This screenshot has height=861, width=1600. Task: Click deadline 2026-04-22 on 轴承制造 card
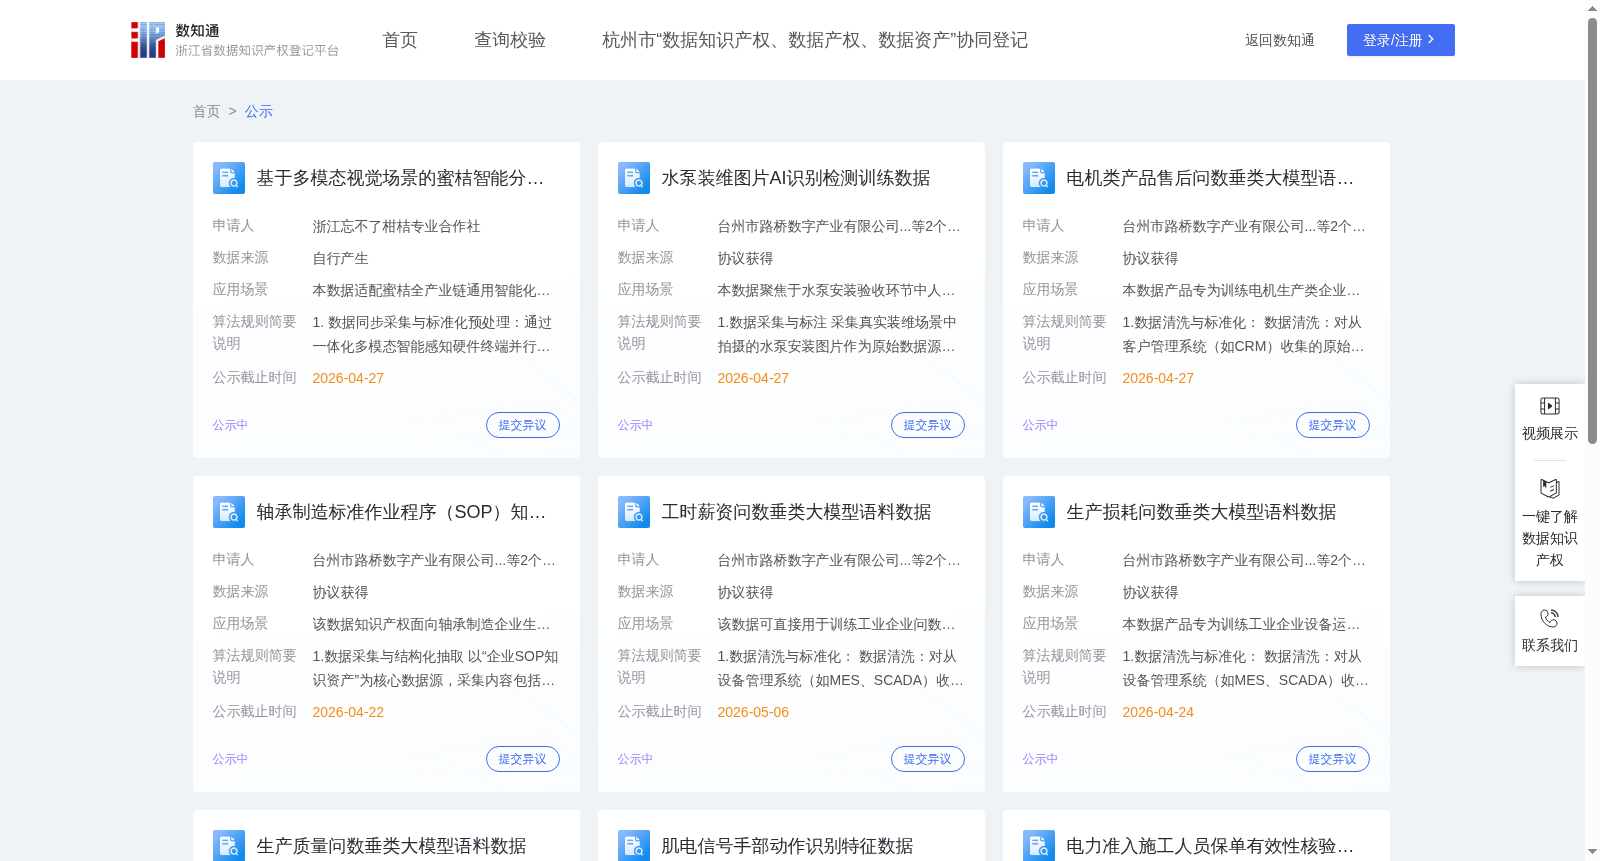(348, 712)
